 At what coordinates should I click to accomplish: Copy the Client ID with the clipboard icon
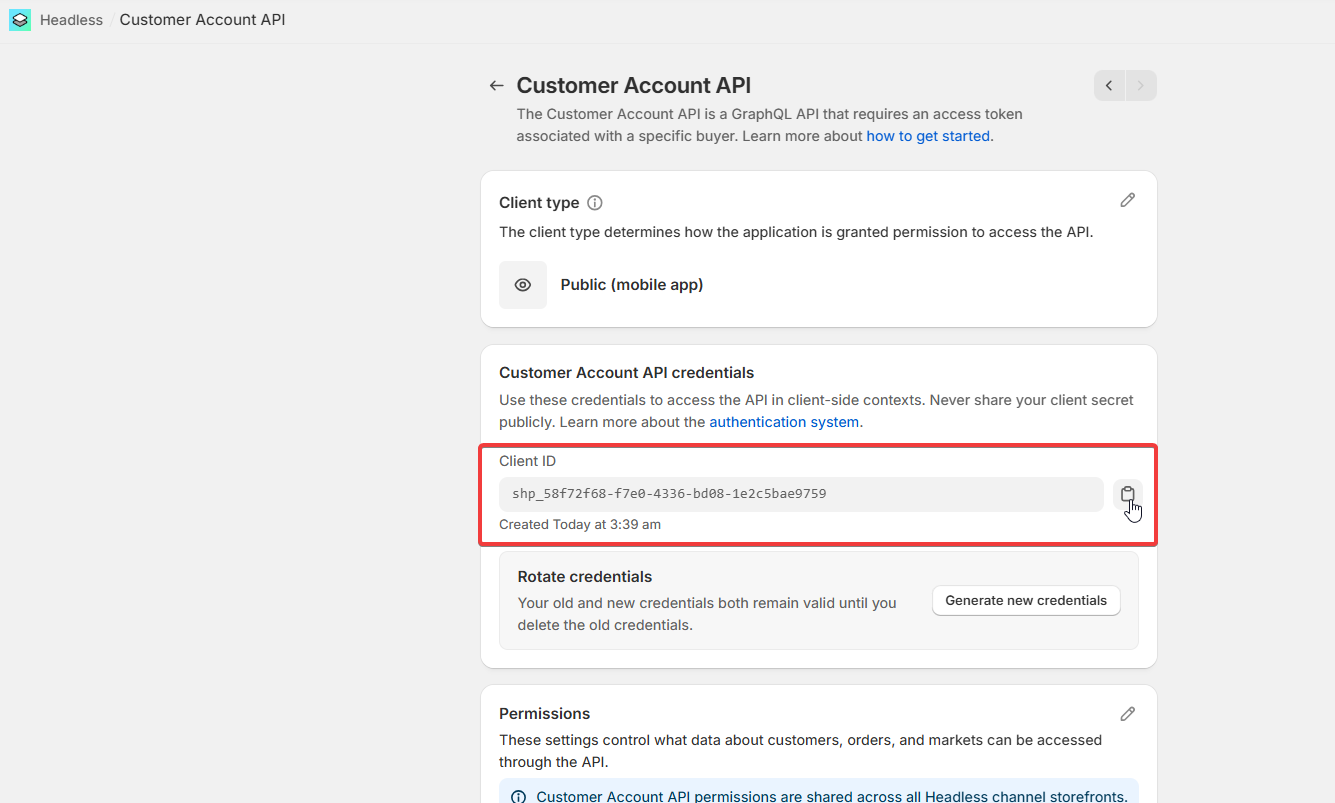click(1127, 494)
